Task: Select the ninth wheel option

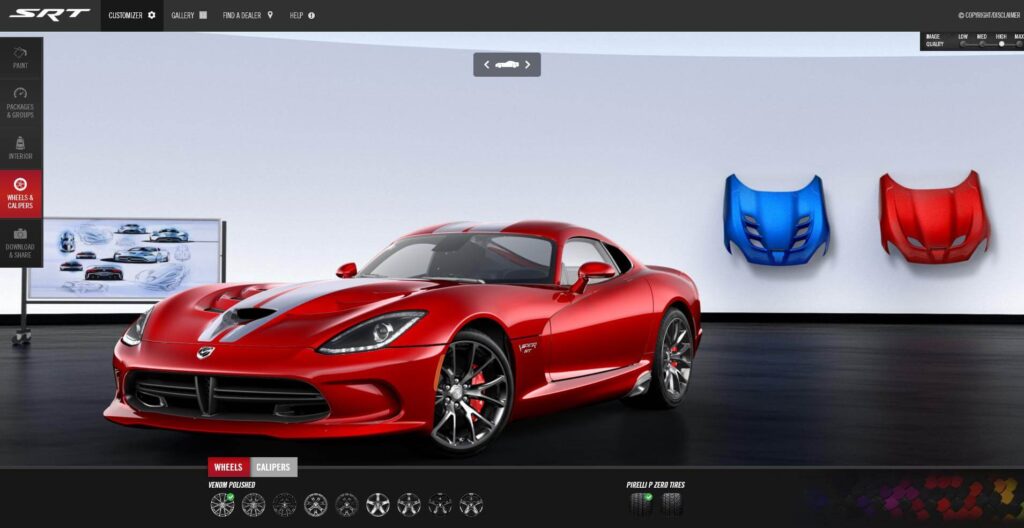Action: [471, 504]
